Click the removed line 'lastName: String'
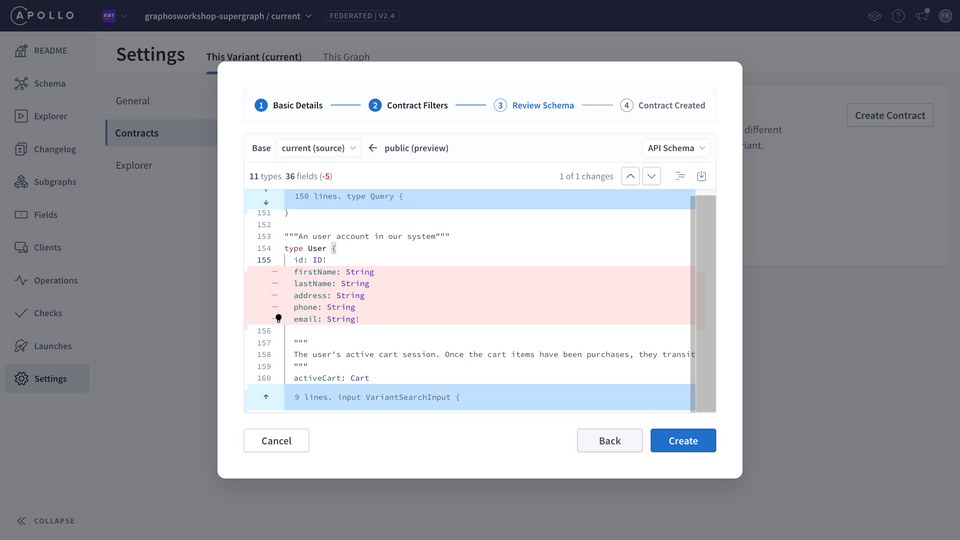Image resolution: width=960 pixels, height=540 pixels. [x=331, y=283]
